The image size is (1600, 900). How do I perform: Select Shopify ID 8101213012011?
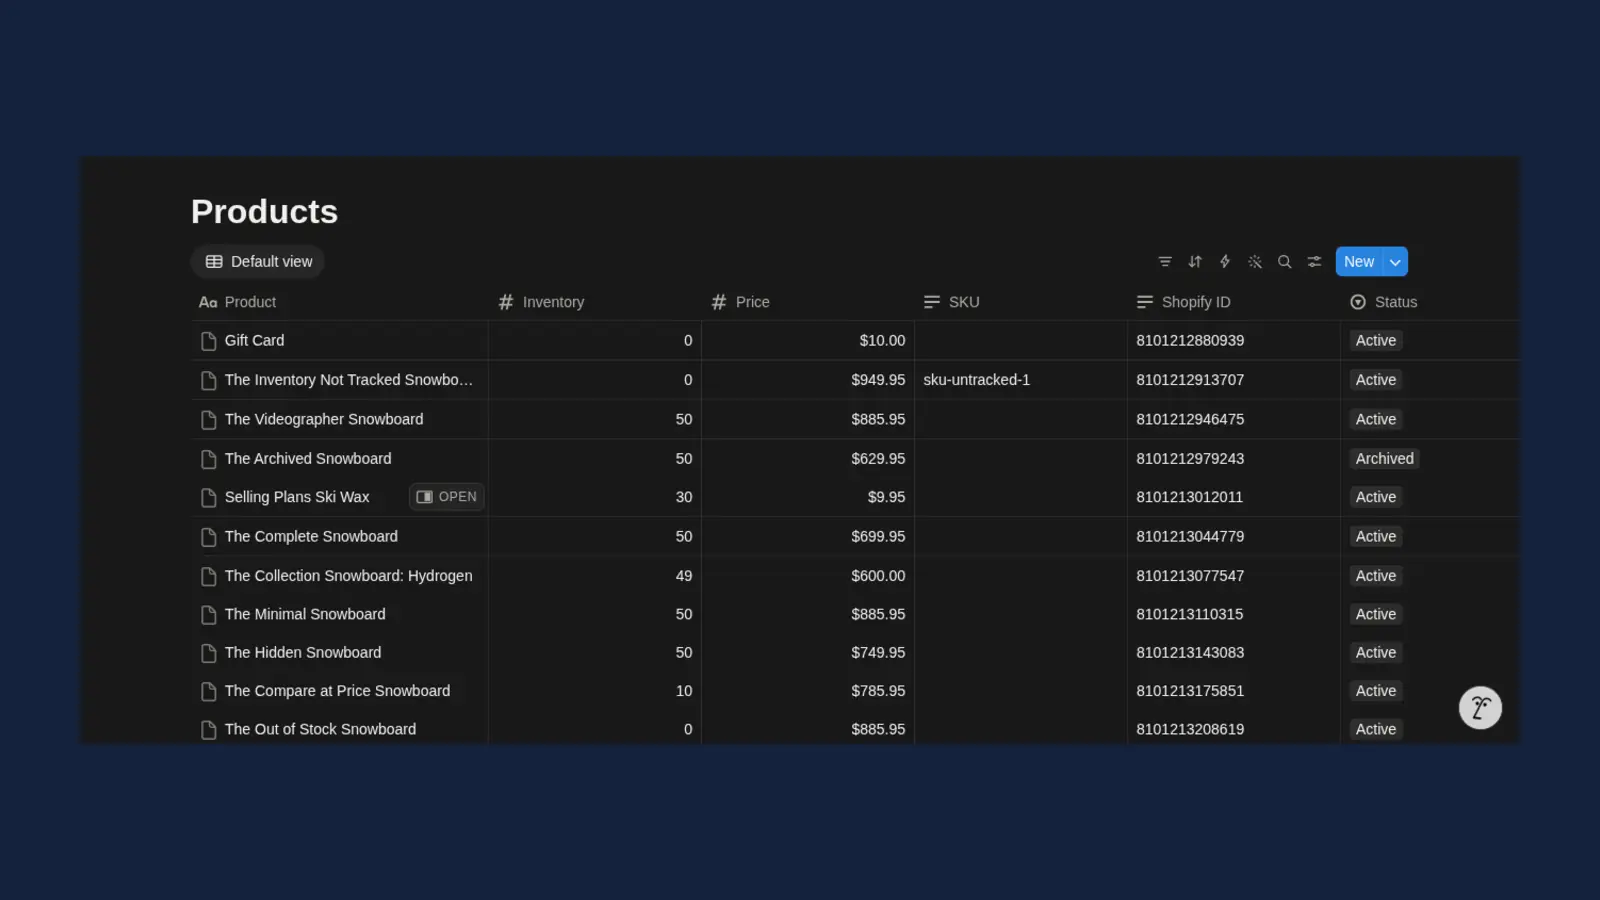tap(1234, 497)
